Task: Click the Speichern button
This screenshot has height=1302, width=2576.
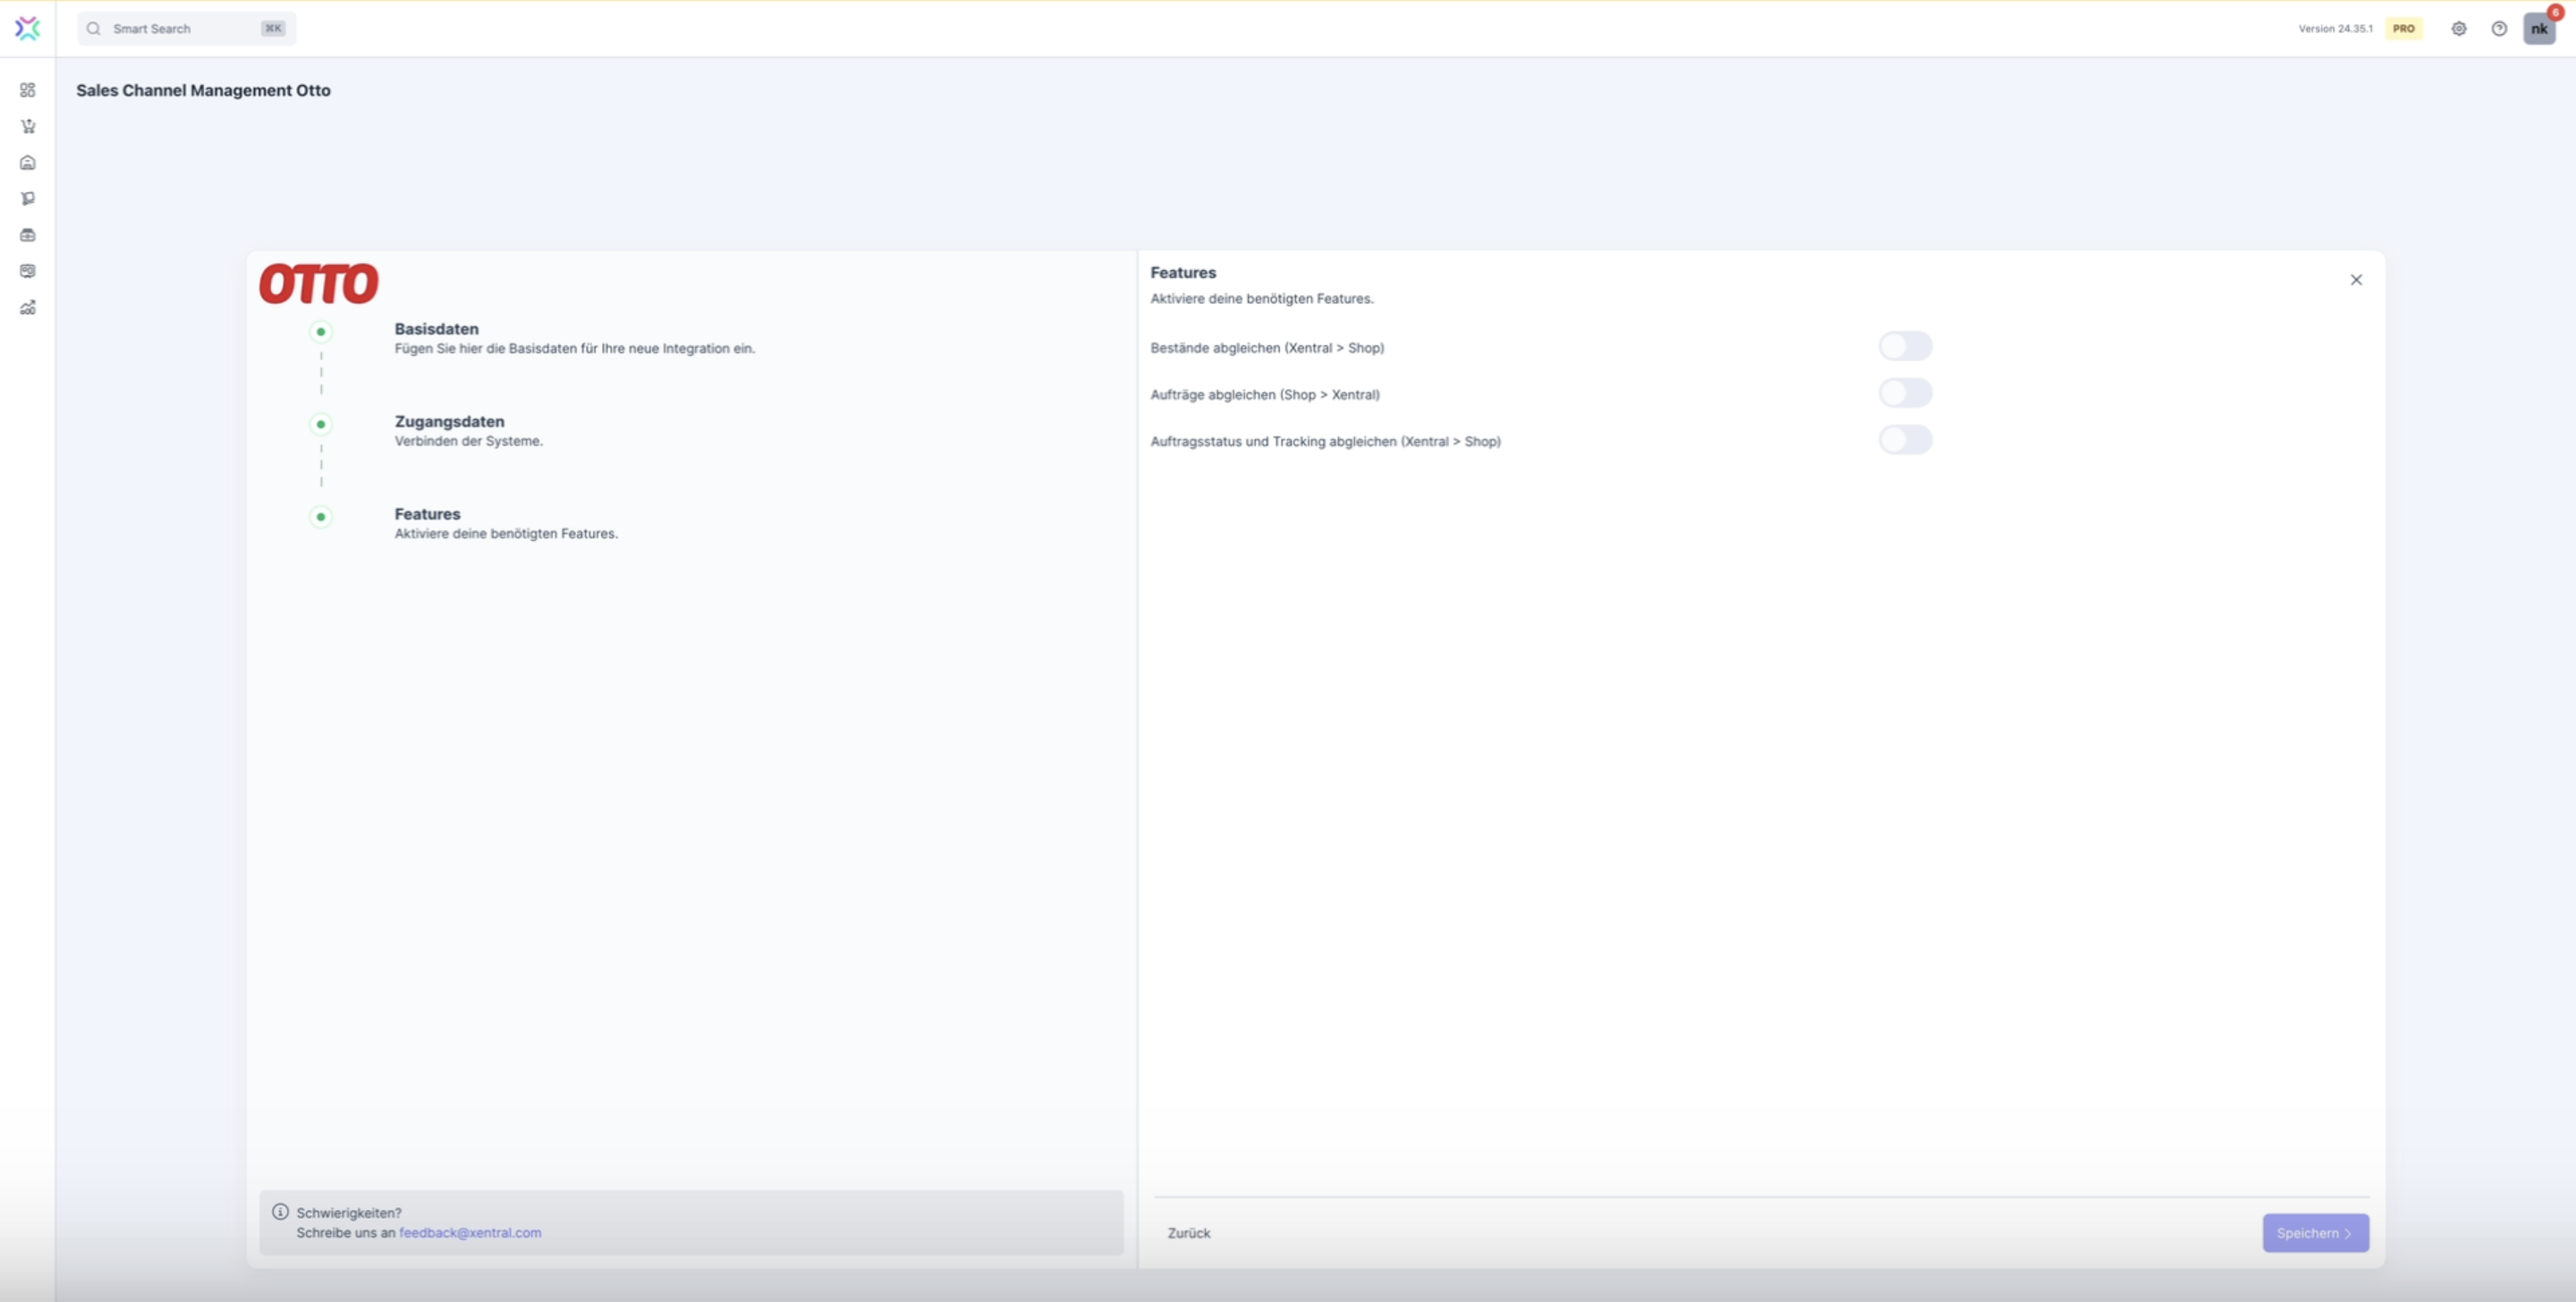Action: point(2314,1233)
